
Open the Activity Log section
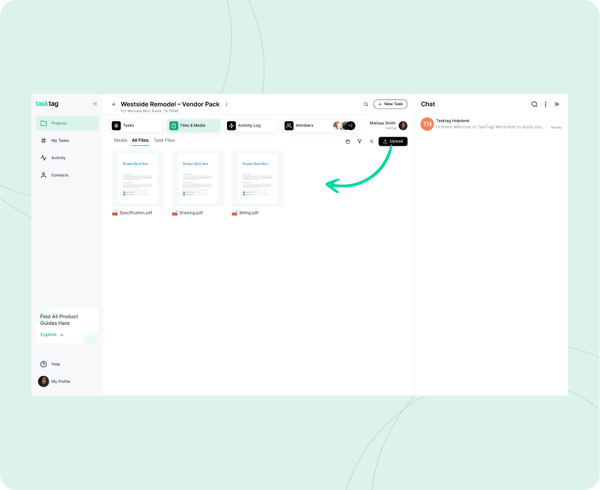[250, 126]
